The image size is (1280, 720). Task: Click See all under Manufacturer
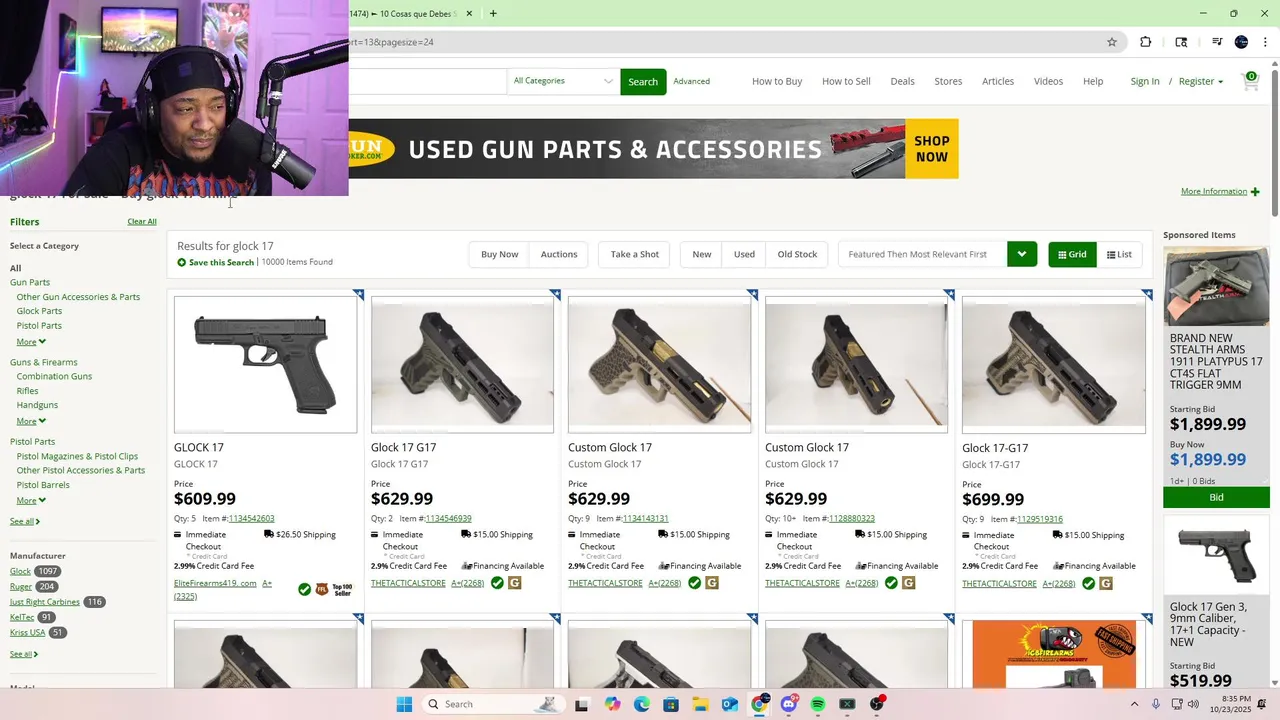24,654
